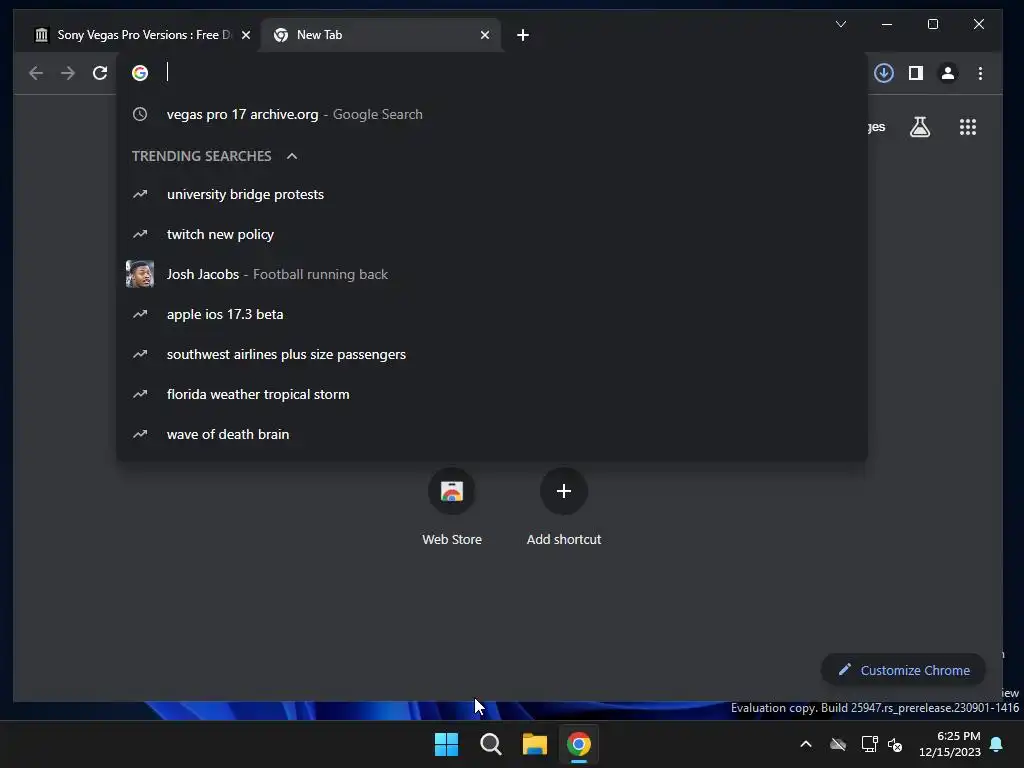Screen dimensions: 1024x768
Task: Click the Add shortcut plus icon
Action: [564, 491]
